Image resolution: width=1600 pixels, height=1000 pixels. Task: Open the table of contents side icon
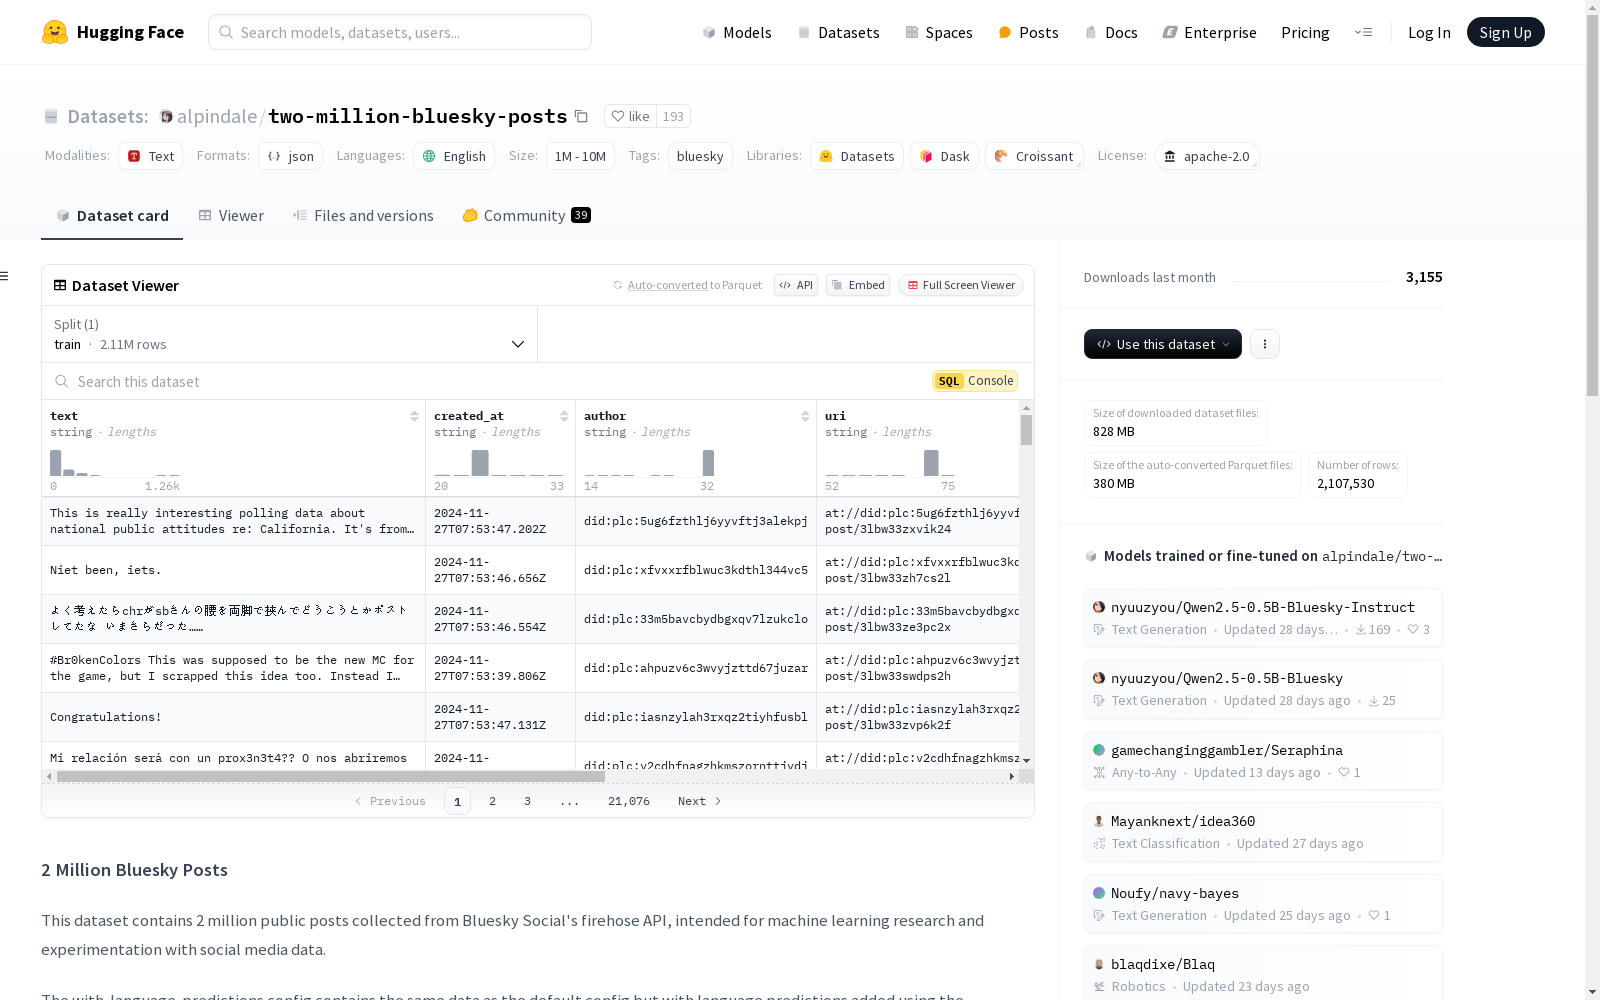tap(5, 276)
